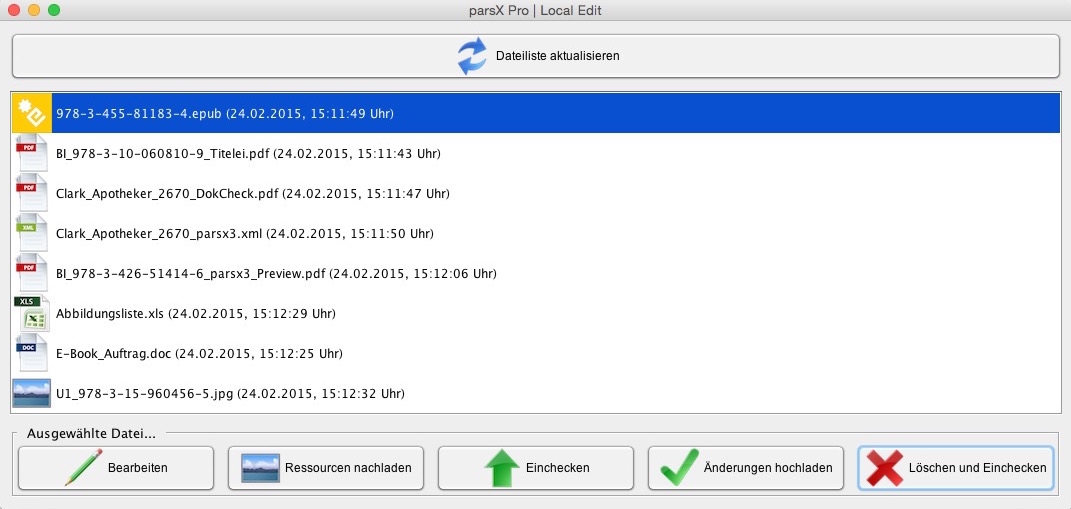
Task: Select BI_978-3-10-060810-9_Titelei.pdf row
Action: coord(536,153)
